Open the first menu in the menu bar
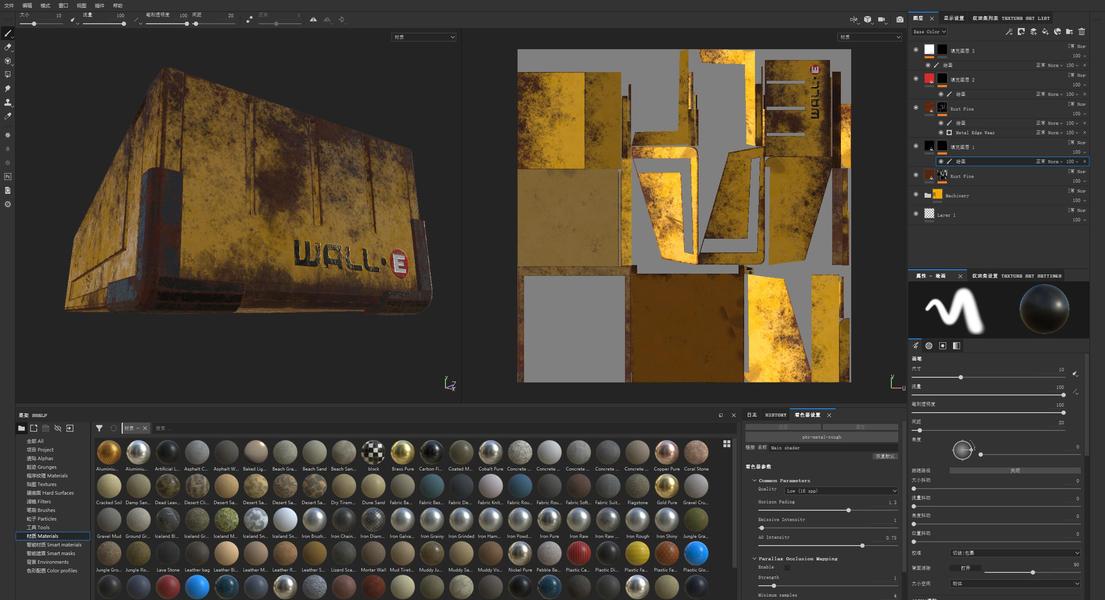 click(x=8, y=5)
